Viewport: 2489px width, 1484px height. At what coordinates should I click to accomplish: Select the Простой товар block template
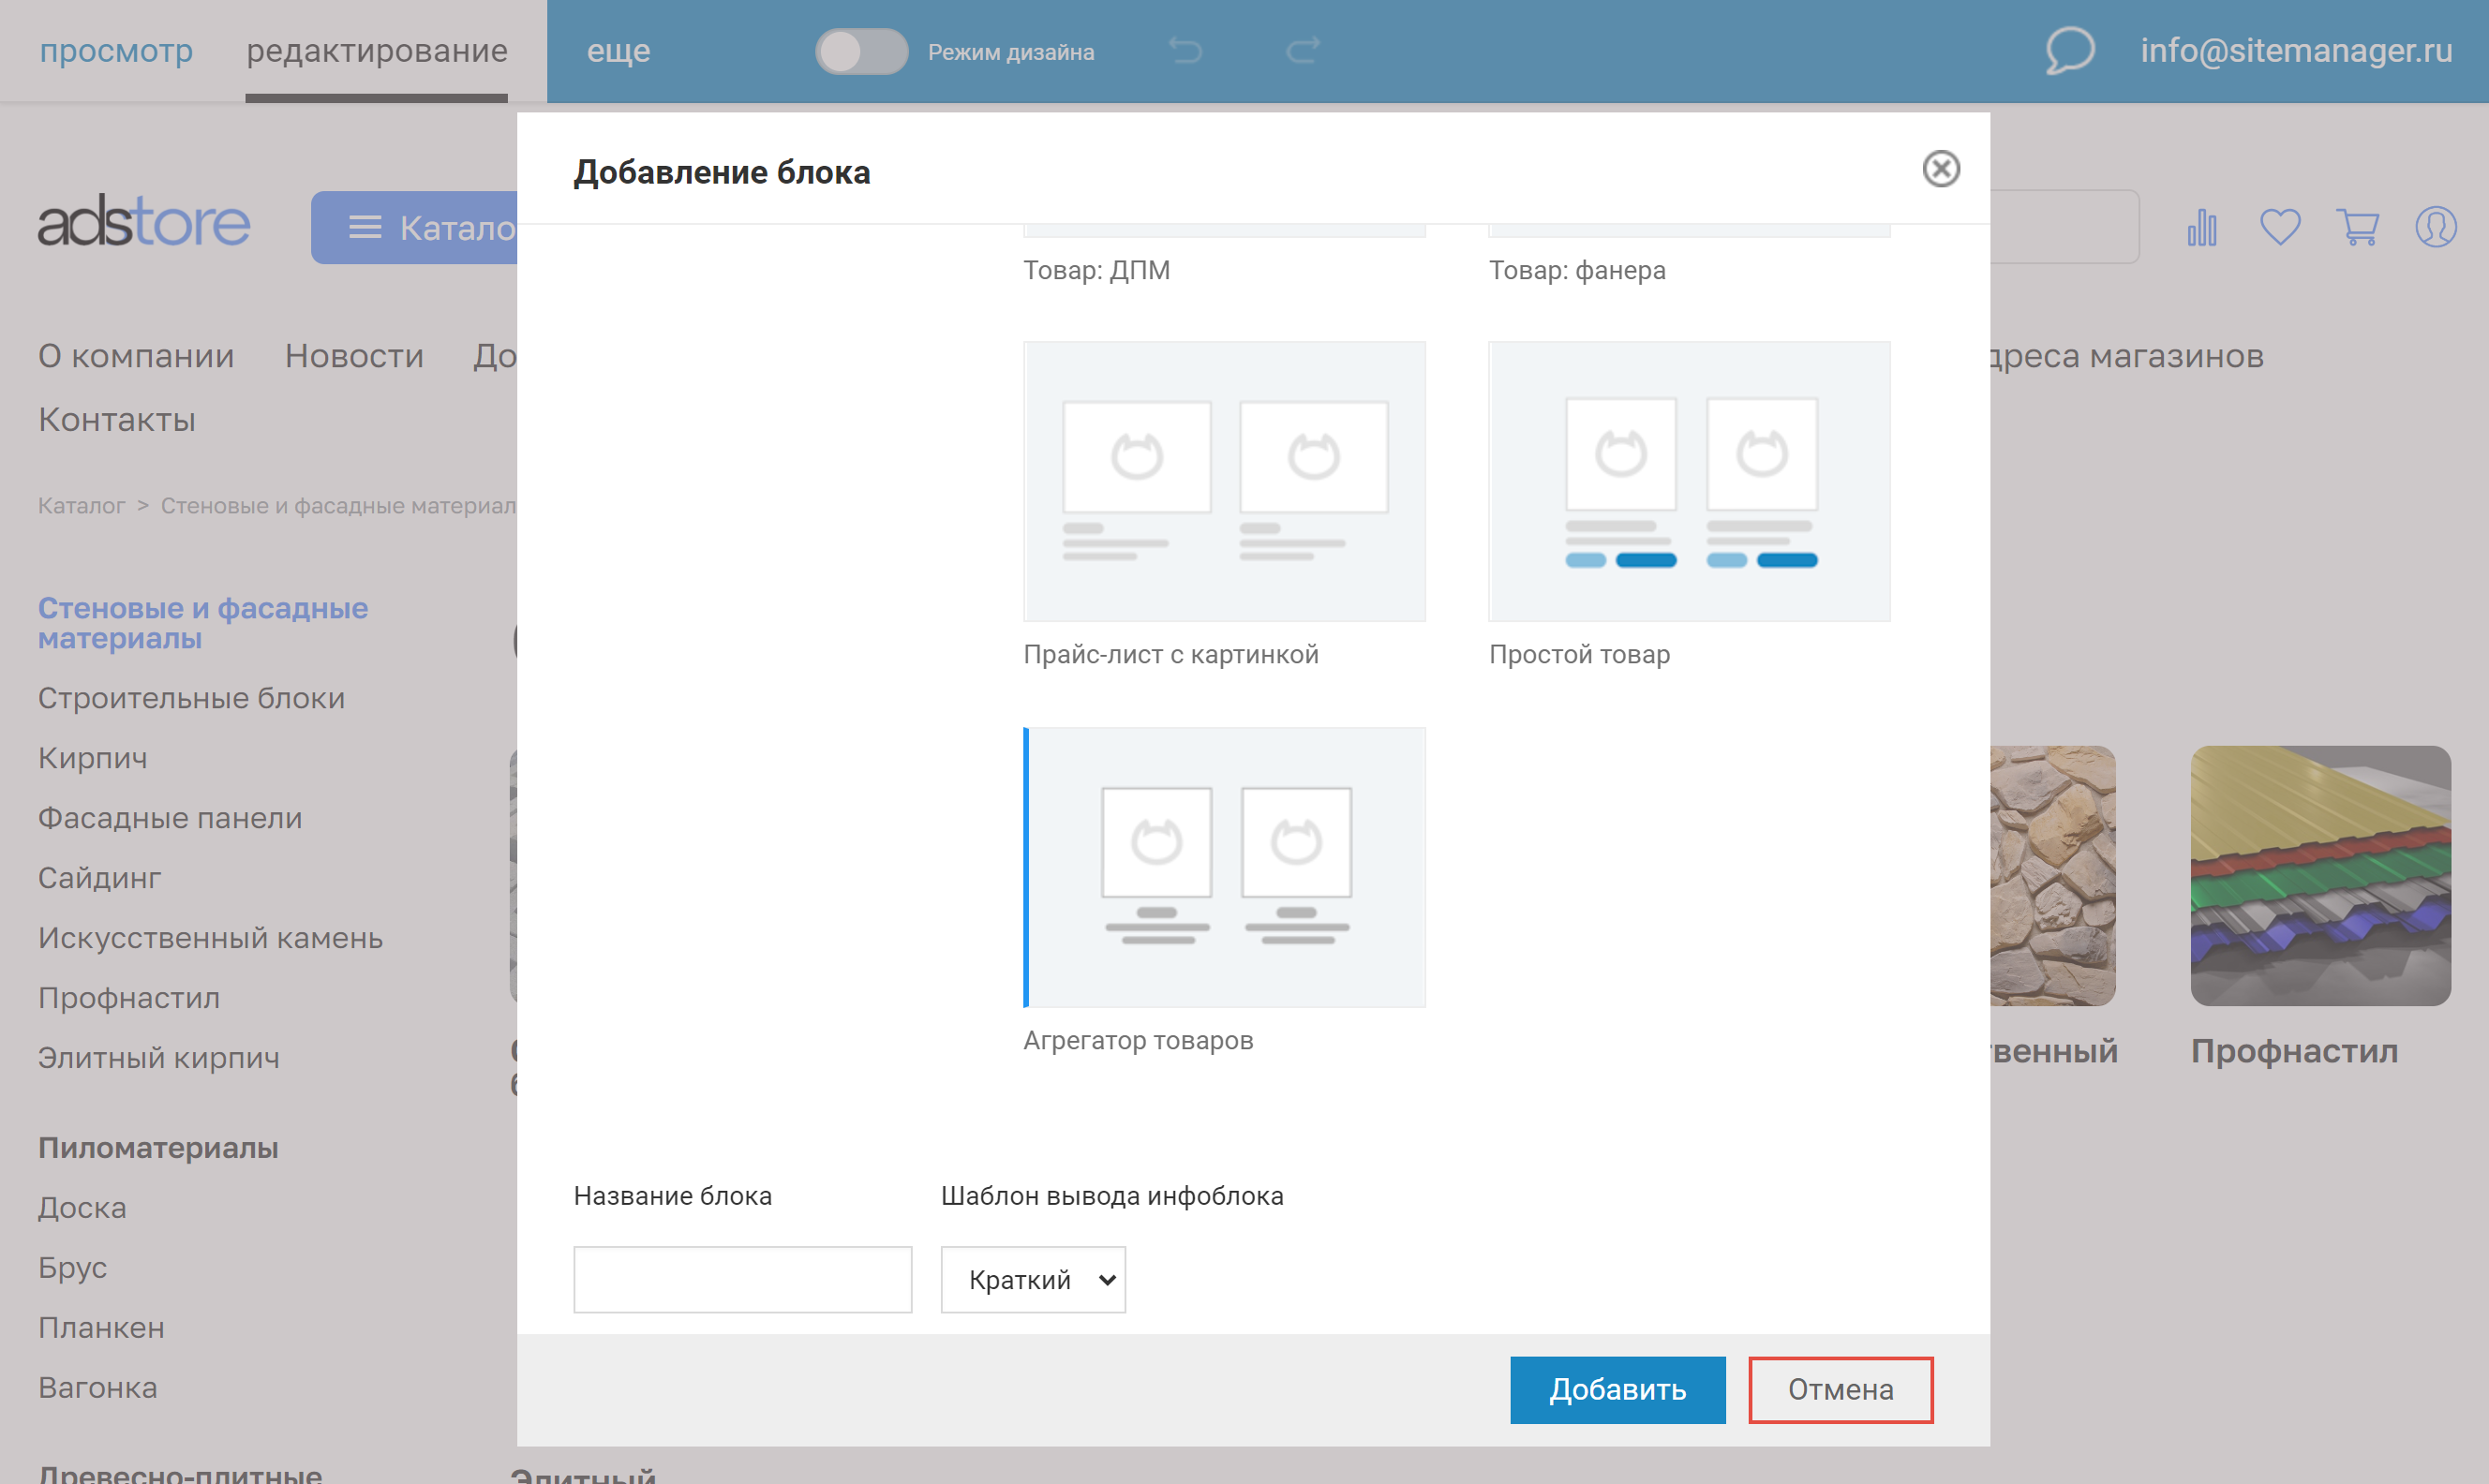tap(1688, 481)
